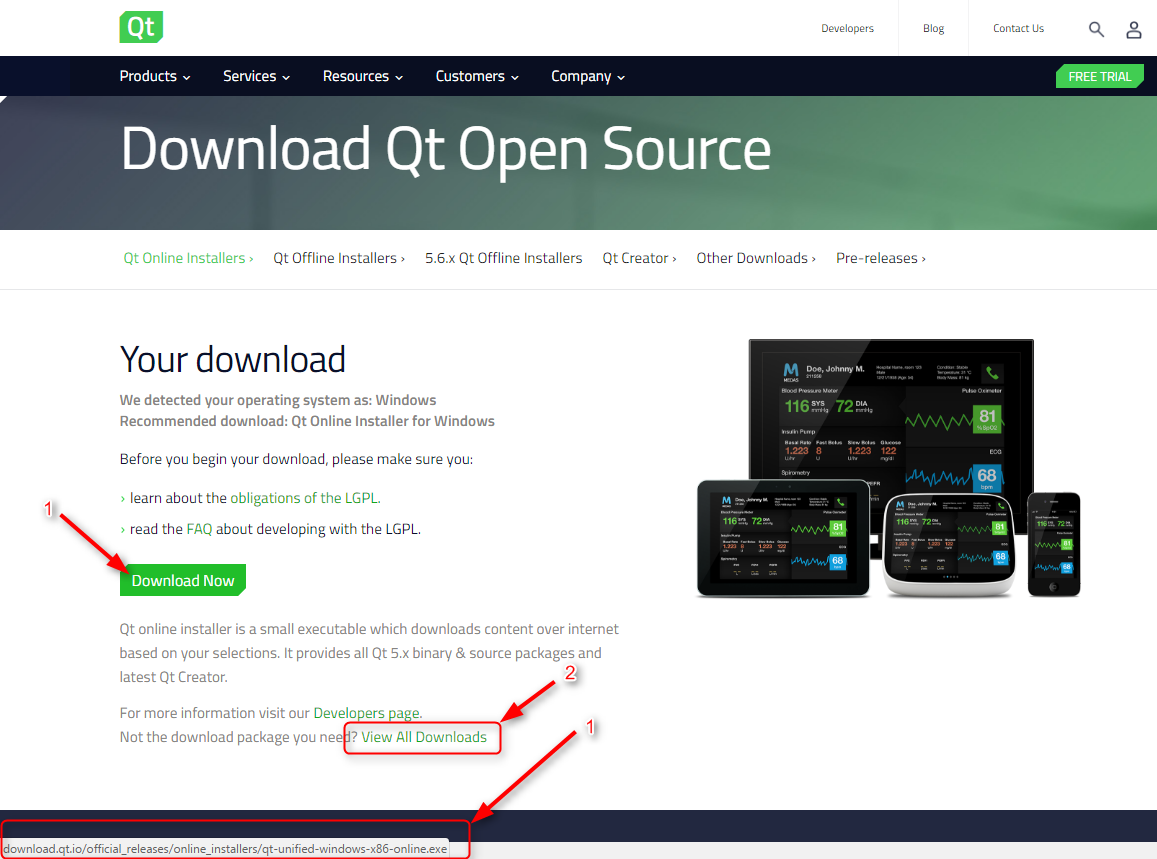Open Contact Us
The width and height of the screenshot is (1157, 859).
(1018, 29)
